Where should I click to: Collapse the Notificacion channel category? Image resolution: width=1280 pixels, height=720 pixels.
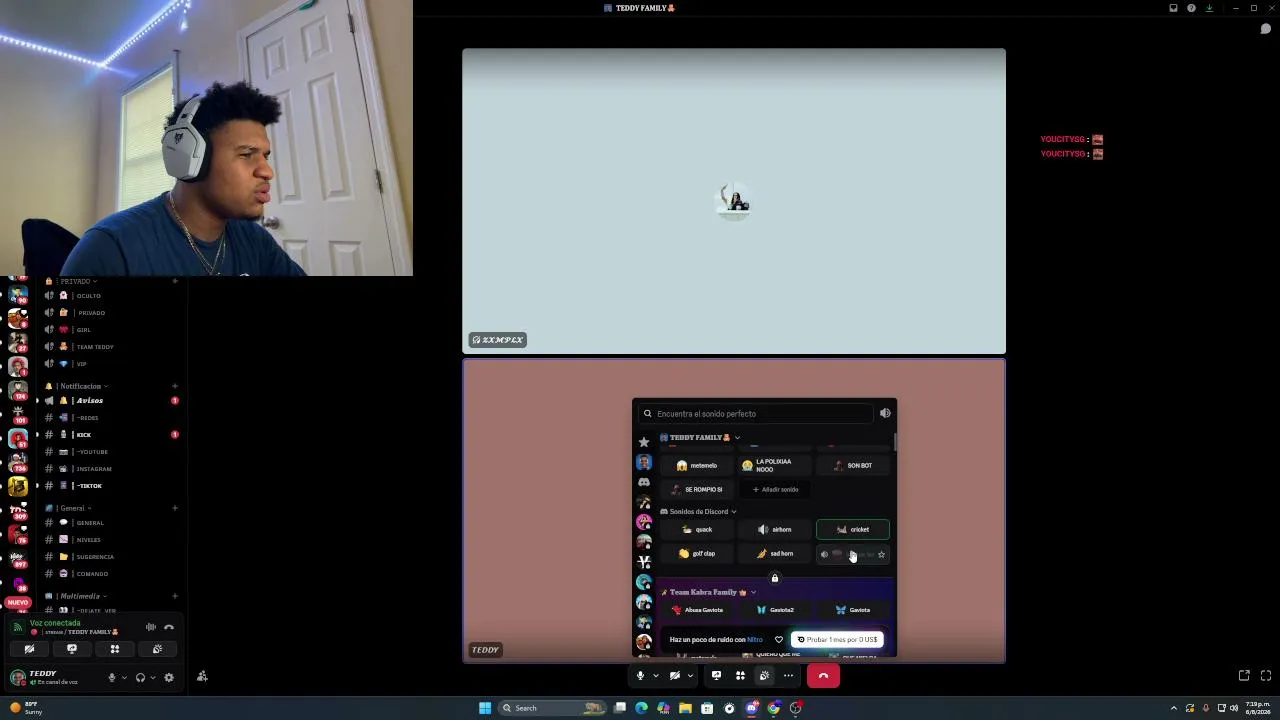(80, 386)
